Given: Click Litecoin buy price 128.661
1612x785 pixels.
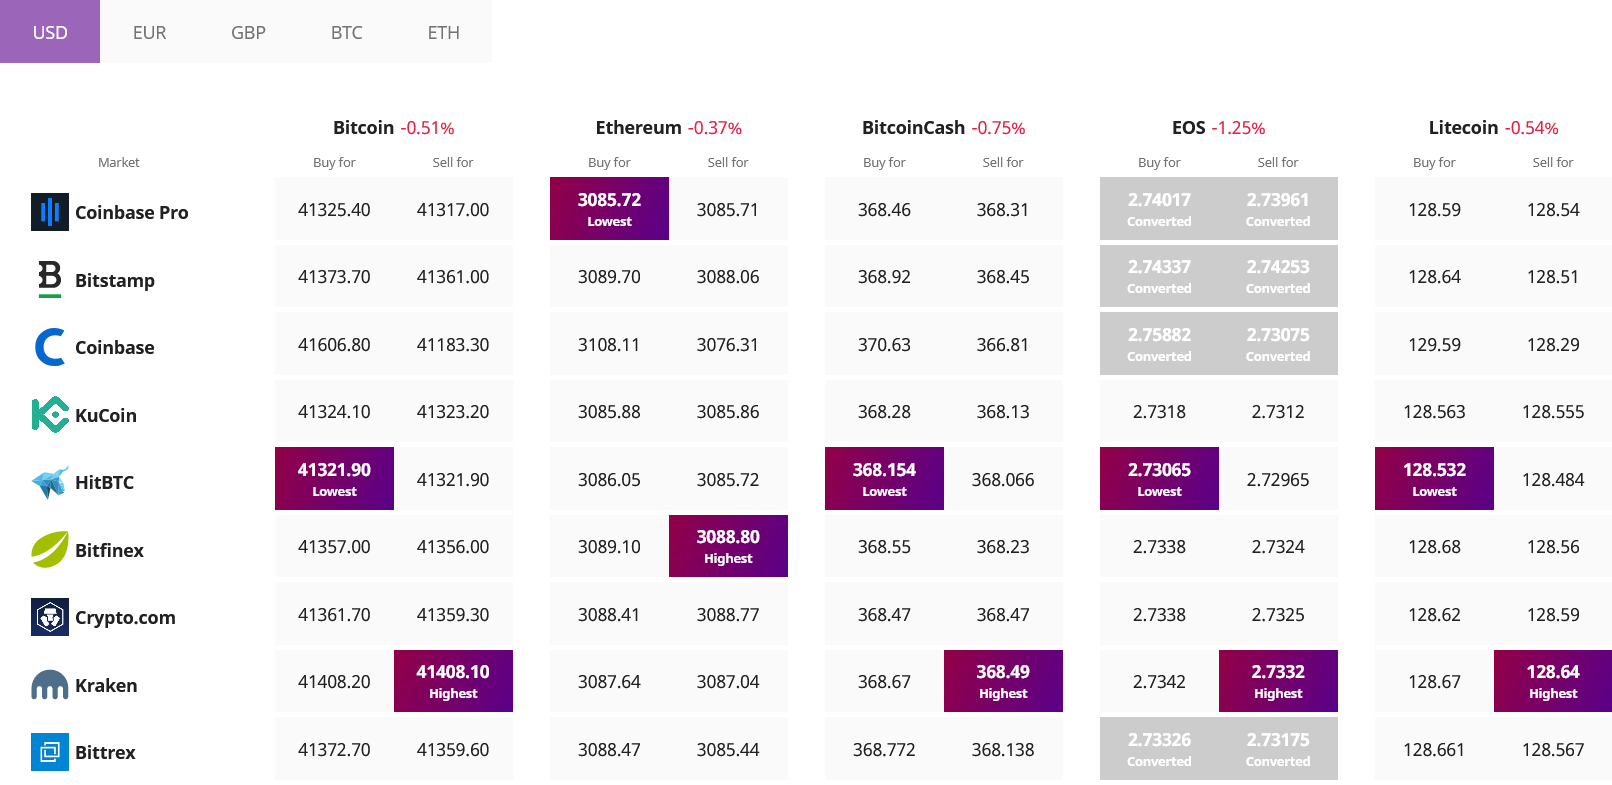Looking at the screenshot, I should click(1434, 749).
